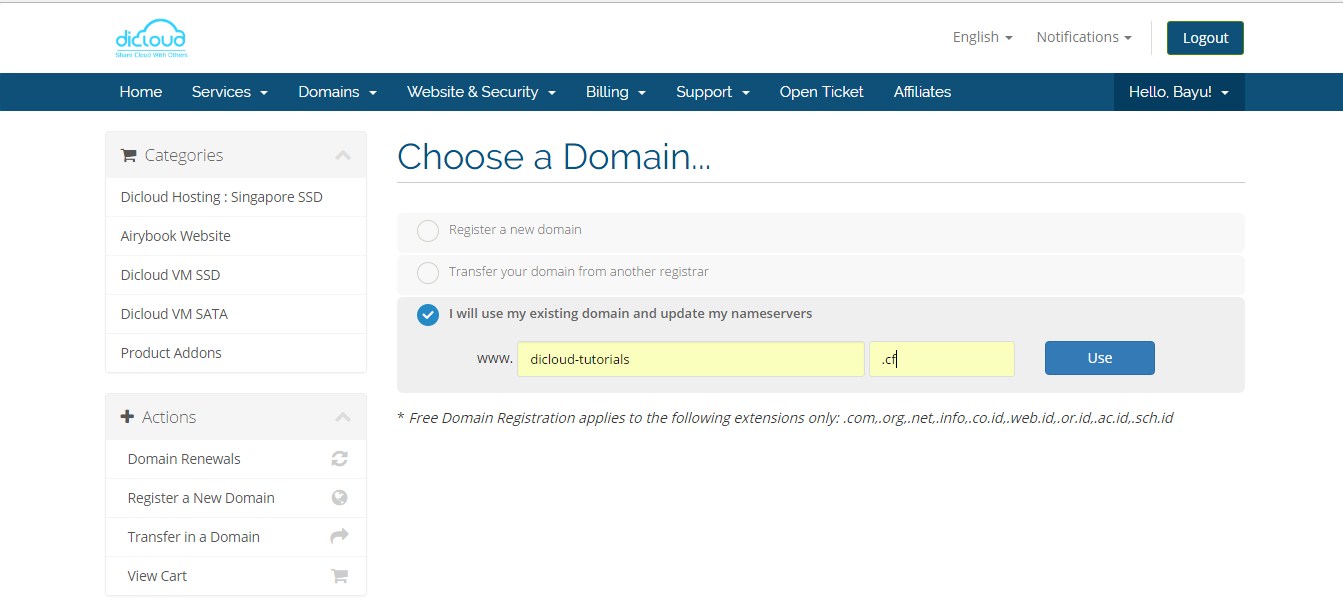The height and width of the screenshot is (610, 1343).
Task: Go to Home in the navigation bar
Action: pos(141,92)
